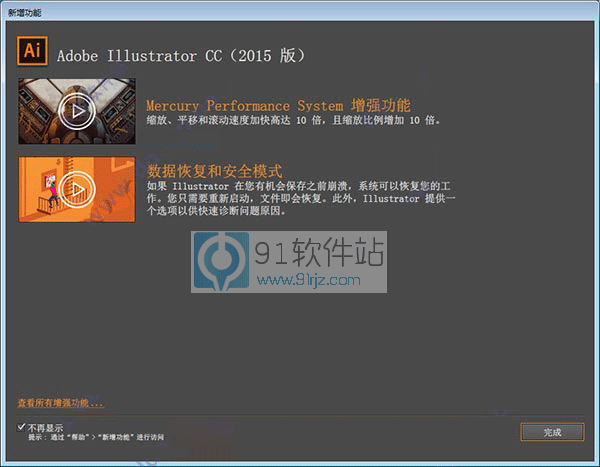Toggle the 不再显示 checkbox

22,426
